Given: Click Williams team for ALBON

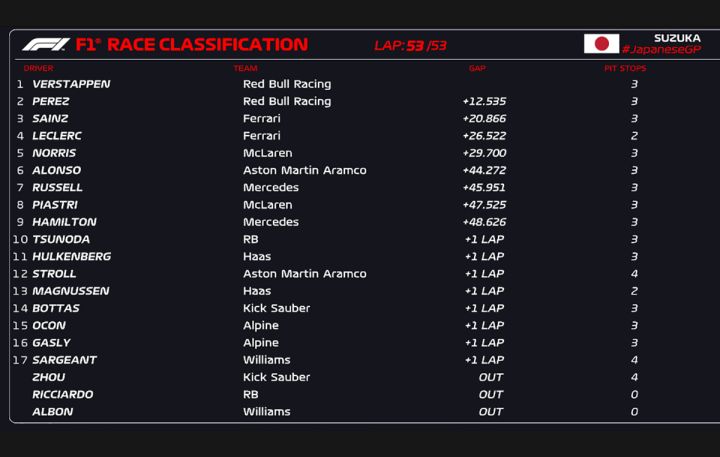Looking at the screenshot, I should click(x=266, y=411).
